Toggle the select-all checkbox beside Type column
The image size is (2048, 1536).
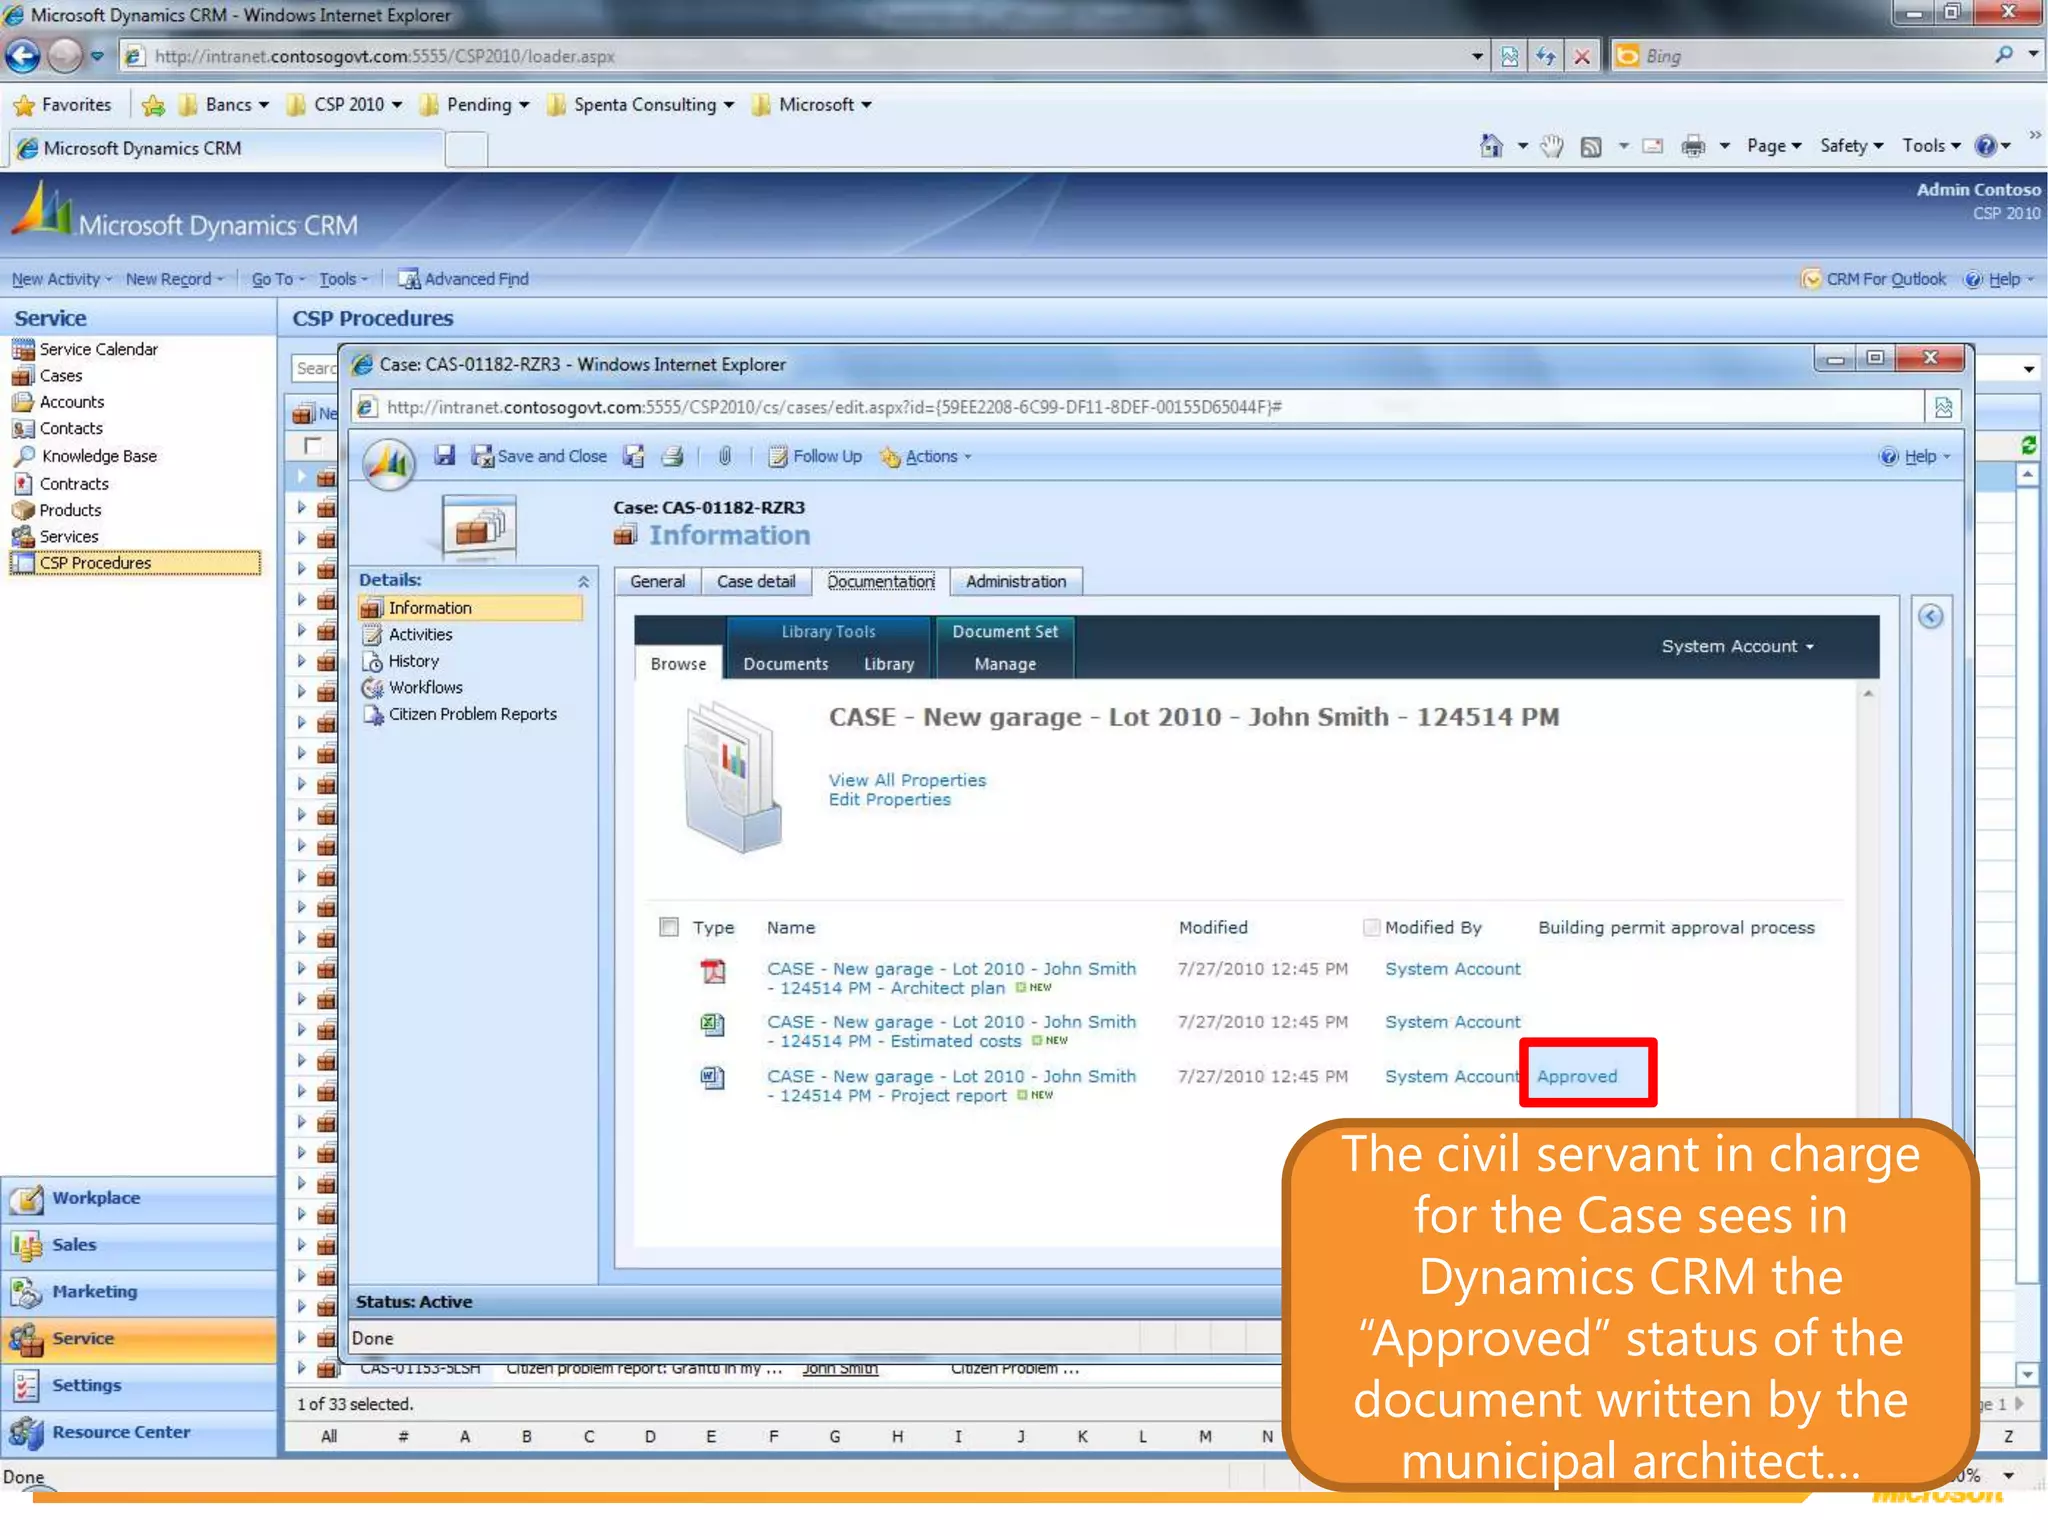click(669, 927)
